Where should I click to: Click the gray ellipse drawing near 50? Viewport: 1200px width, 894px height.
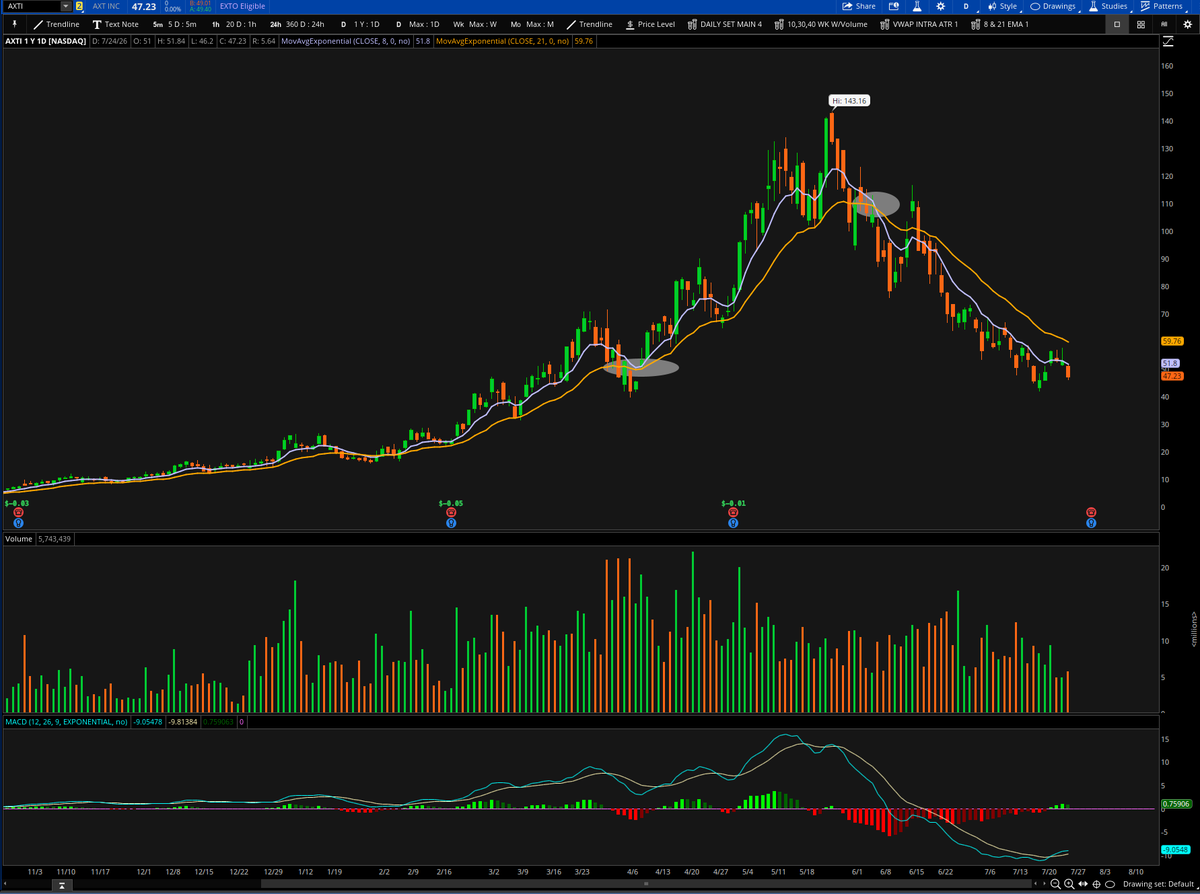[641, 367]
